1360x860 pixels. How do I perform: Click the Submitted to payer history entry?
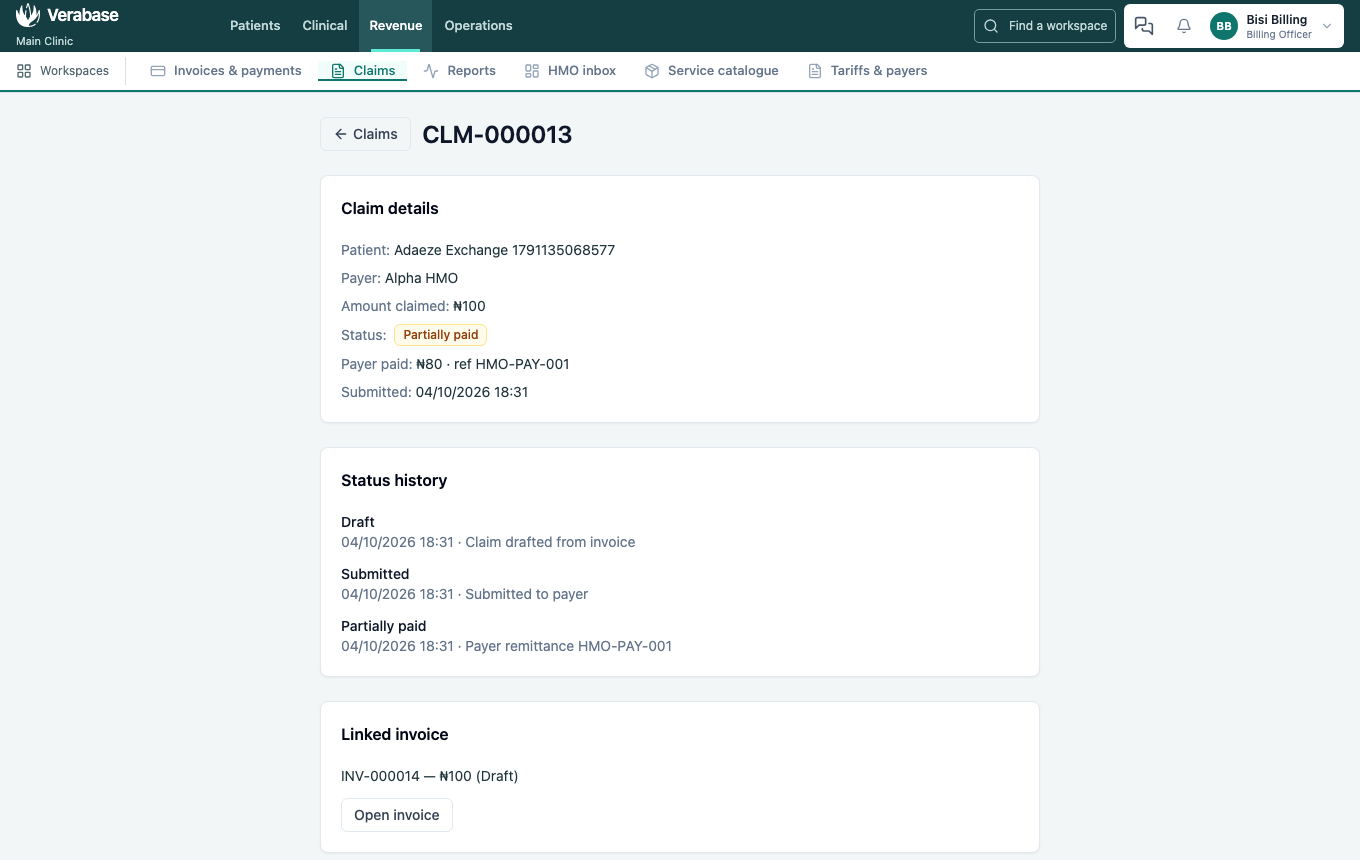pos(526,594)
